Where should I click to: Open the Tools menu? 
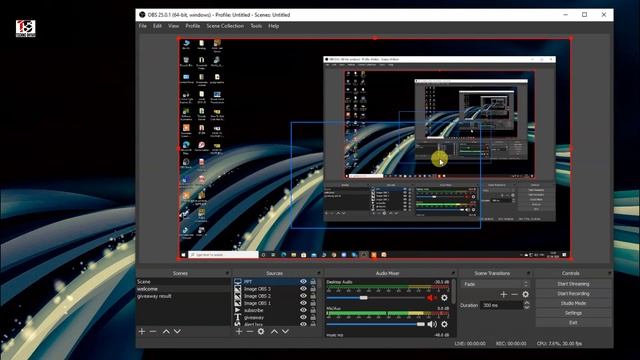[x=256, y=26]
